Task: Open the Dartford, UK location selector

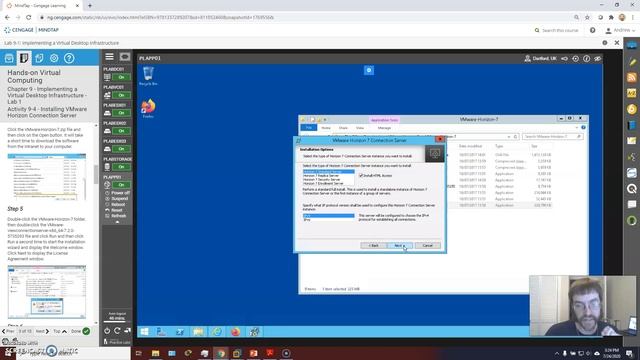Action: click(x=540, y=58)
